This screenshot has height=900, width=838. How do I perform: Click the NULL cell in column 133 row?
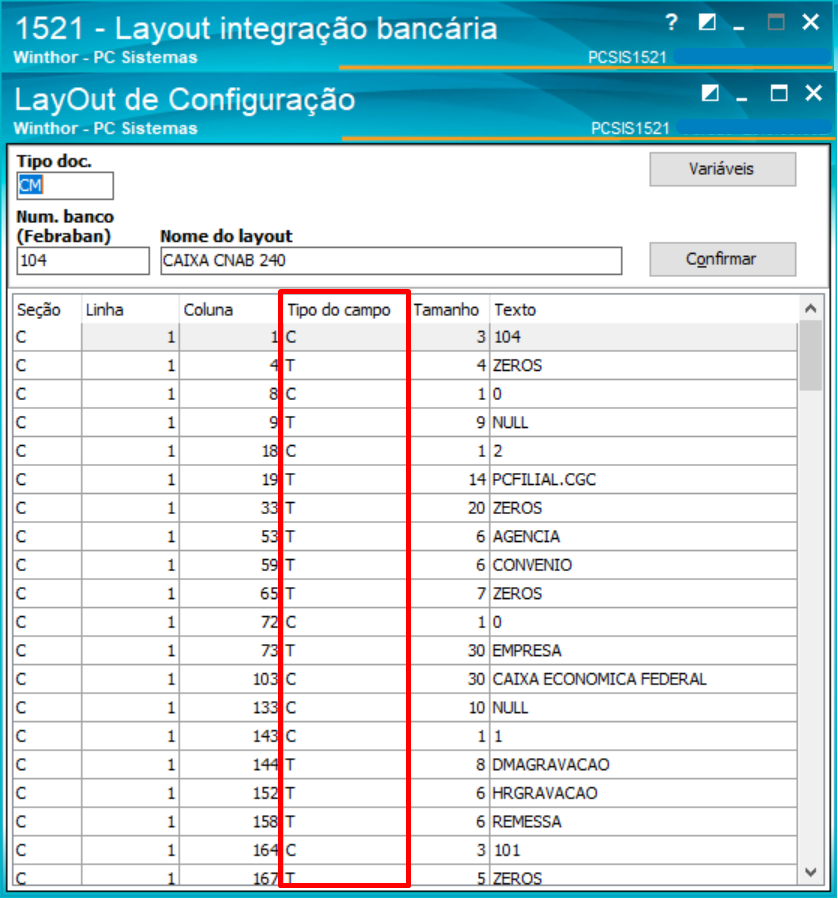click(643, 708)
